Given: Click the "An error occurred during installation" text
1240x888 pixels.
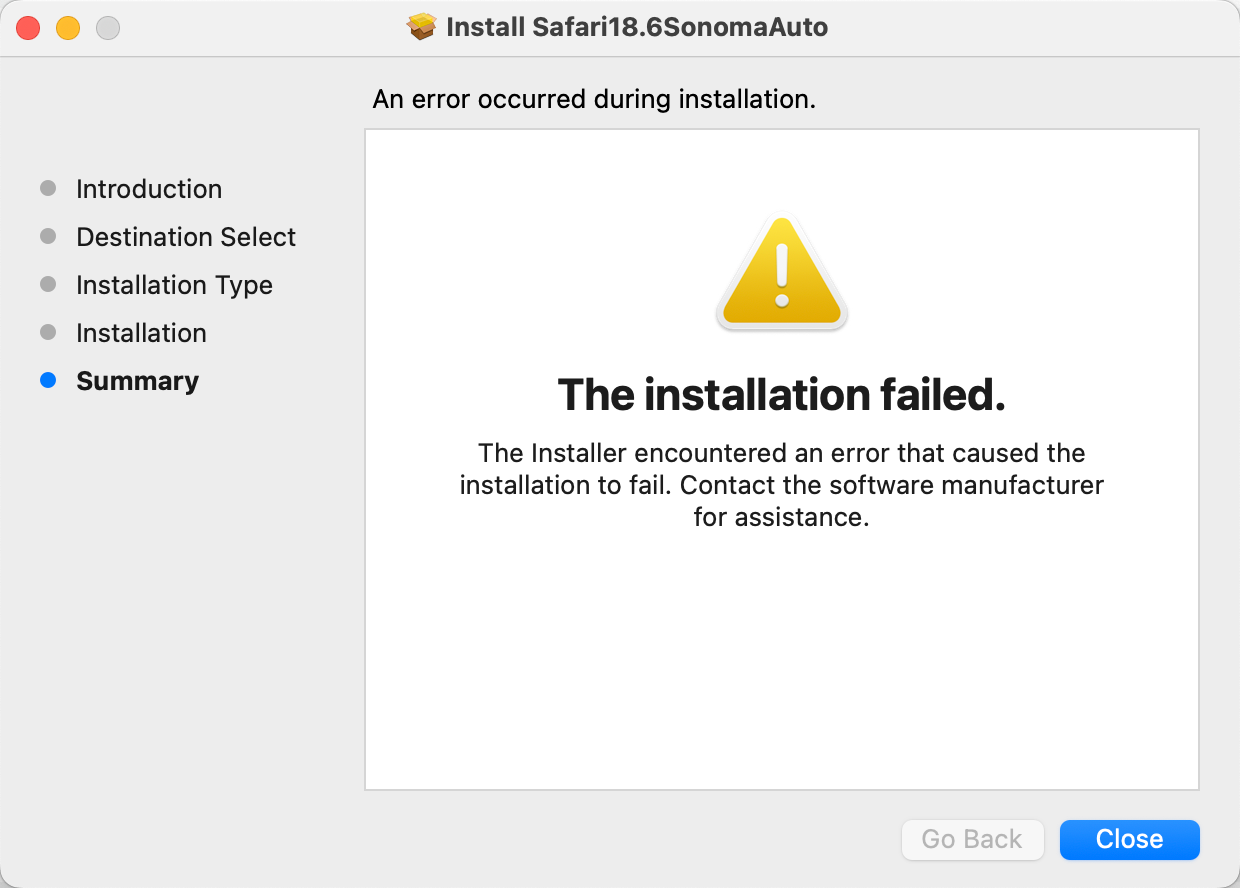Looking at the screenshot, I should [594, 100].
